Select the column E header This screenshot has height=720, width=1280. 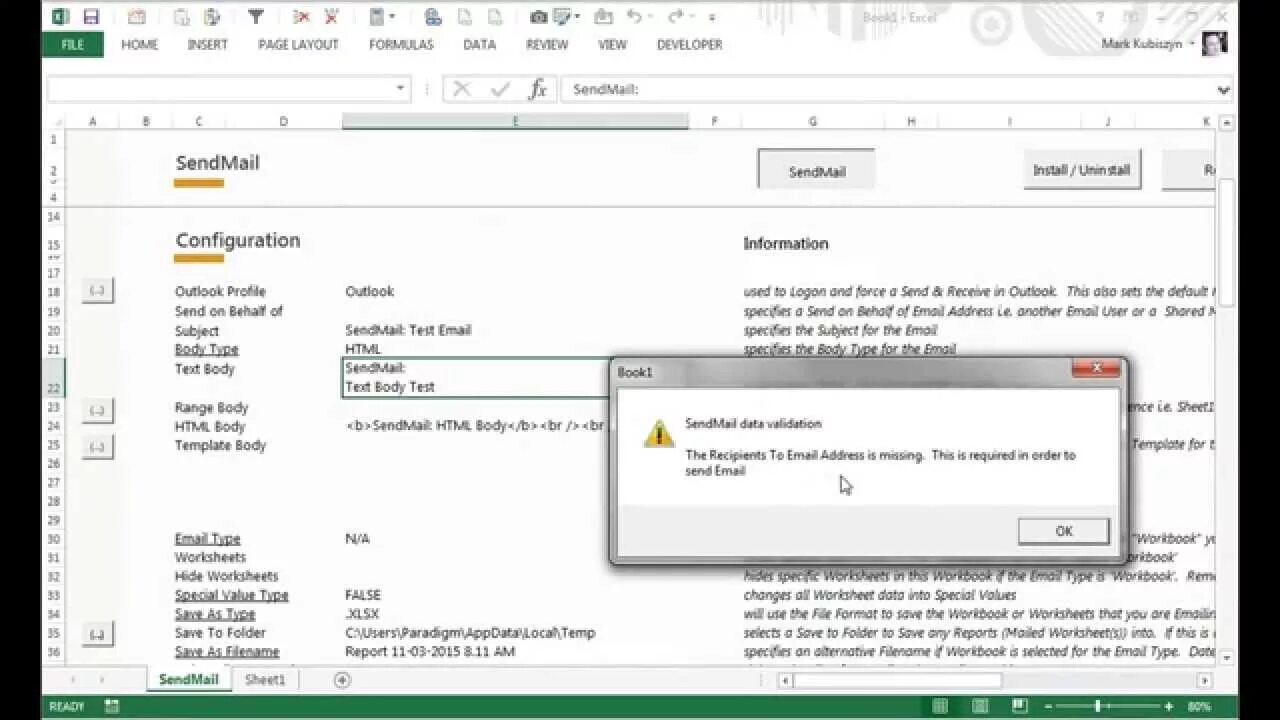coord(515,121)
